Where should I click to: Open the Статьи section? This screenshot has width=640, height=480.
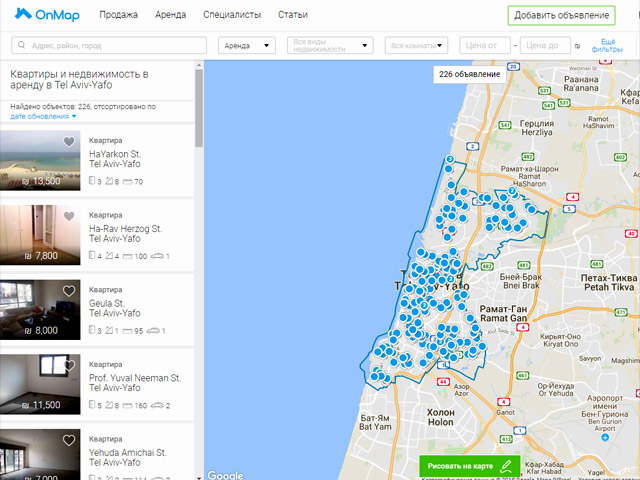293,15
